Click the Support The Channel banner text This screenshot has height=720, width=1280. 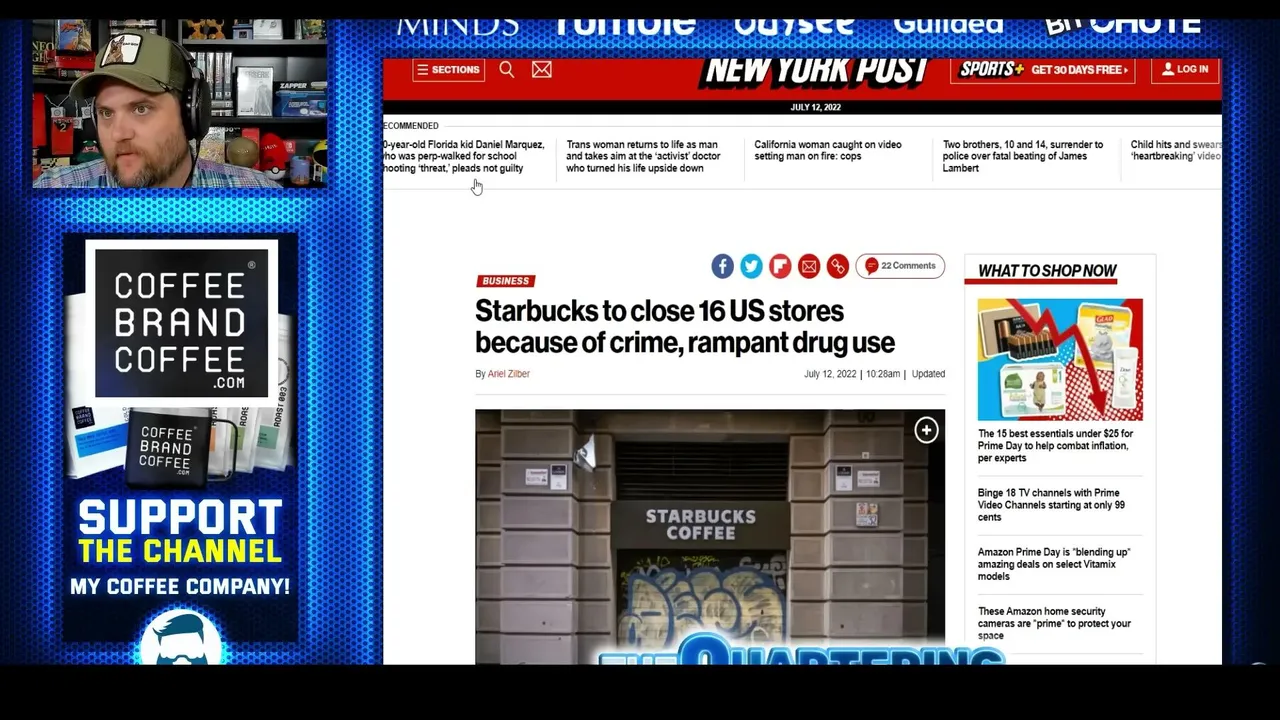(x=180, y=532)
